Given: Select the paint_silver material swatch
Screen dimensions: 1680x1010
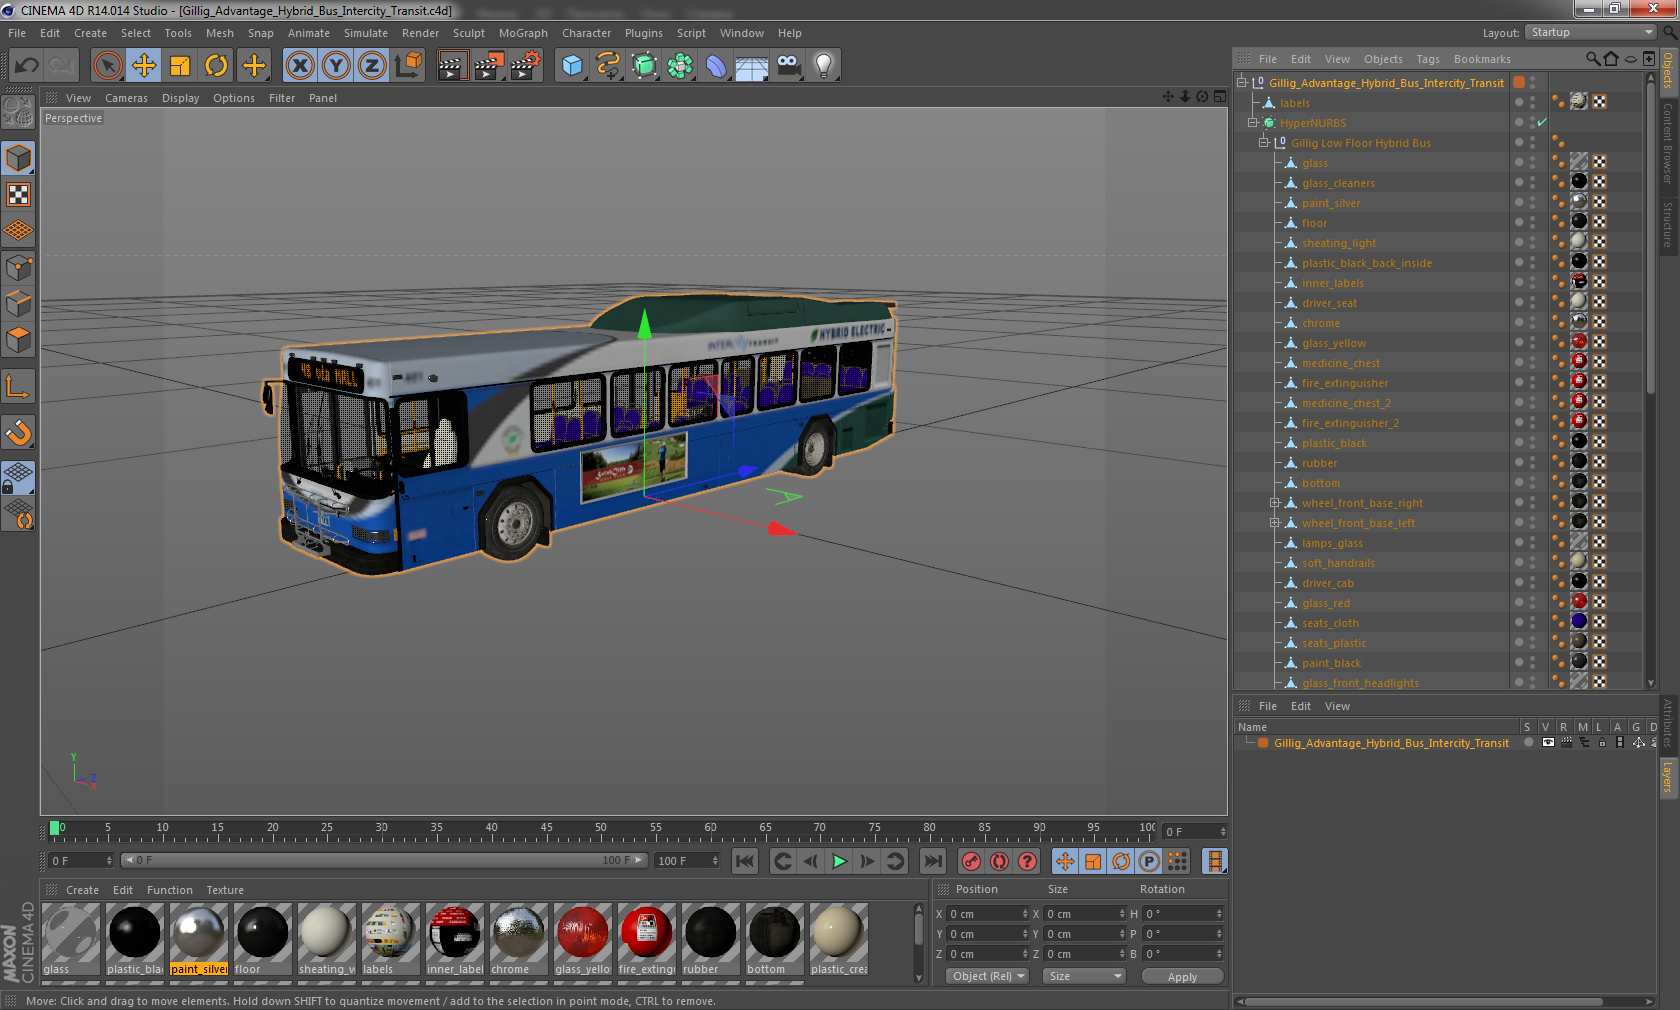Looking at the screenshot, I should 198,939.
